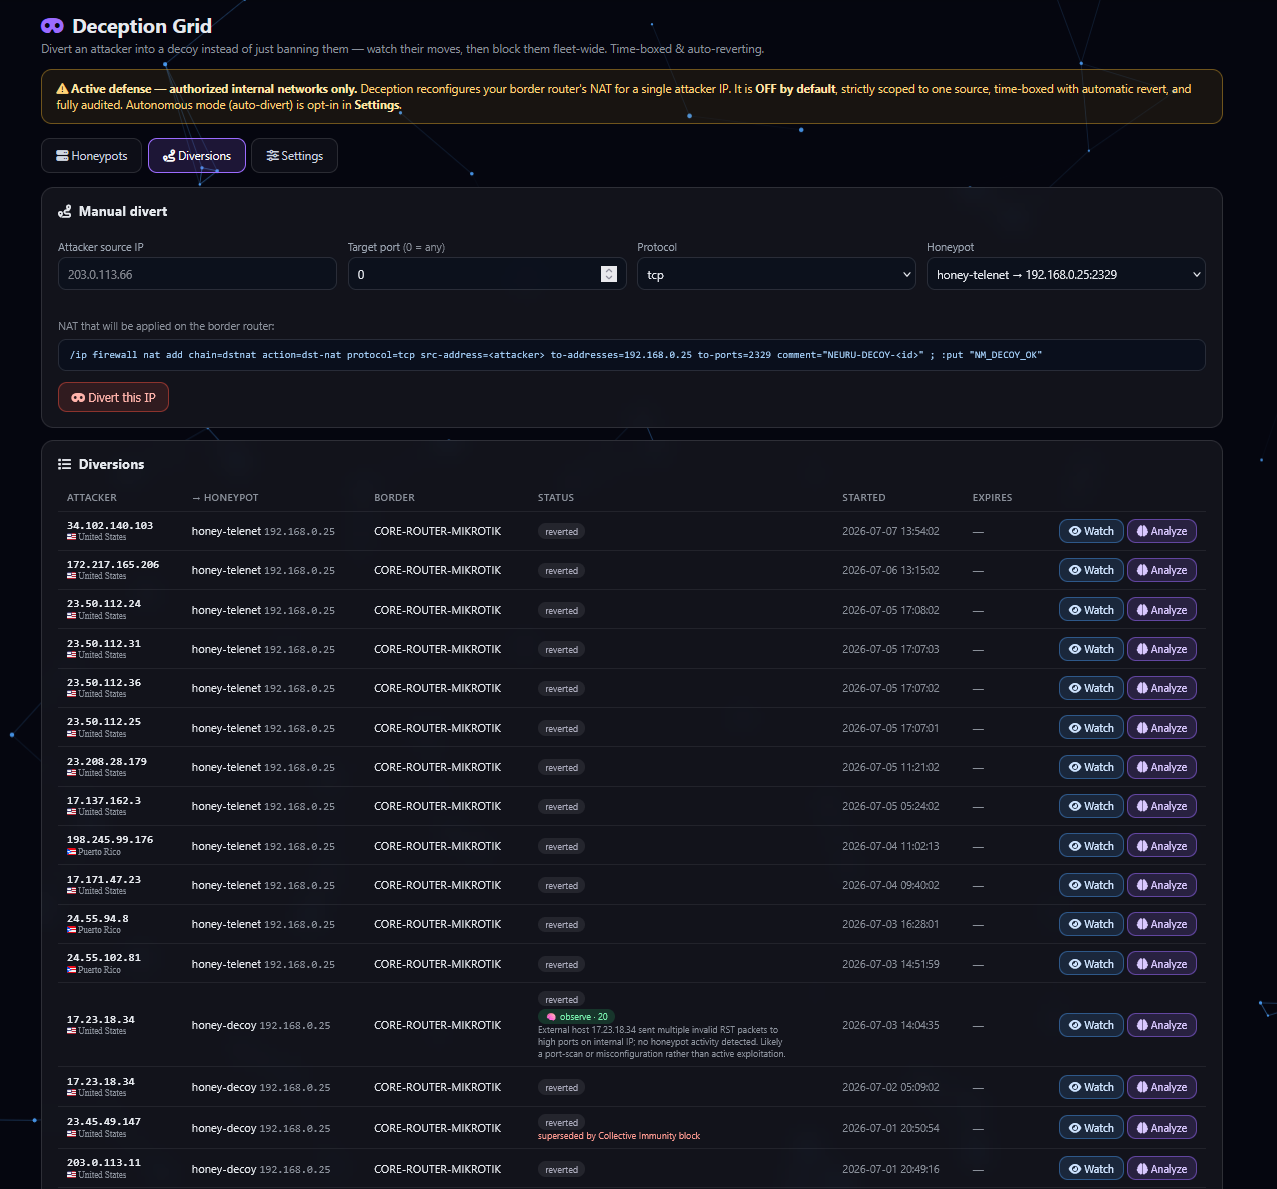Analyze the diversion for 17.171.47.23
Viewport: 1277px width, 1189px height.
(1162, 885)
